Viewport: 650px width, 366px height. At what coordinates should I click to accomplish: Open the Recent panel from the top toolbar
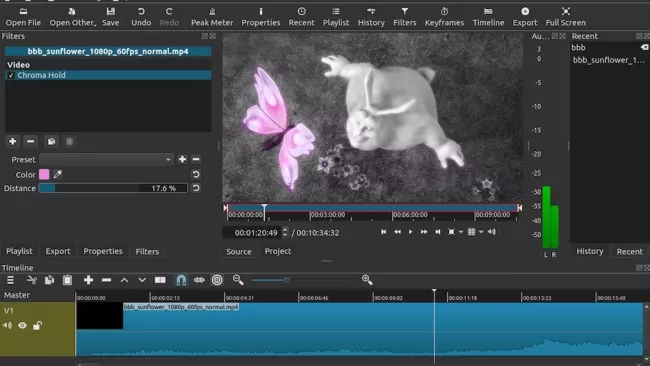click(x=301, y=17)
